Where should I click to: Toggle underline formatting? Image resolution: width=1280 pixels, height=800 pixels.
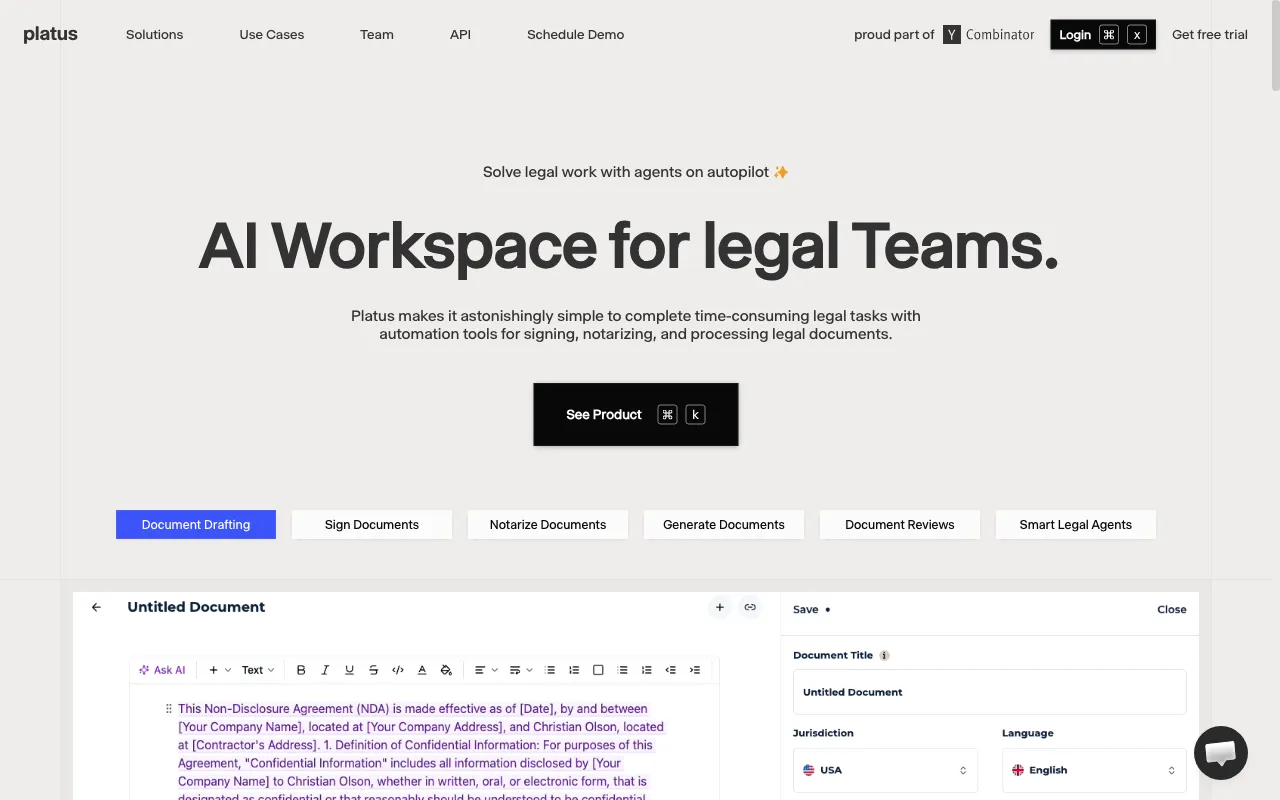349,670
